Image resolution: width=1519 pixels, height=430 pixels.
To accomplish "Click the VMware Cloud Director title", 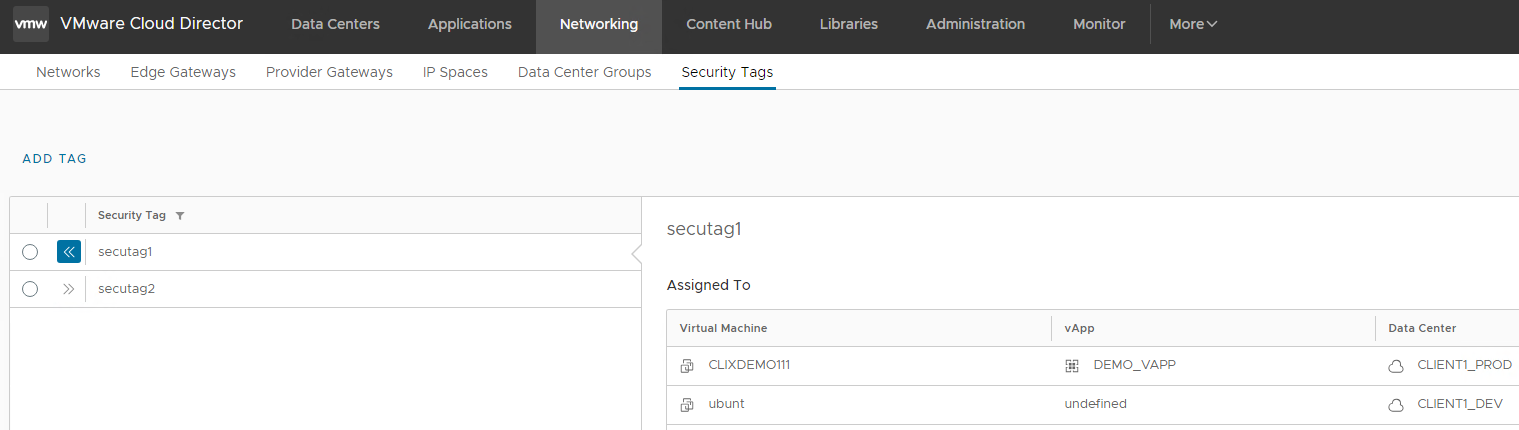I will pos(152,24).
